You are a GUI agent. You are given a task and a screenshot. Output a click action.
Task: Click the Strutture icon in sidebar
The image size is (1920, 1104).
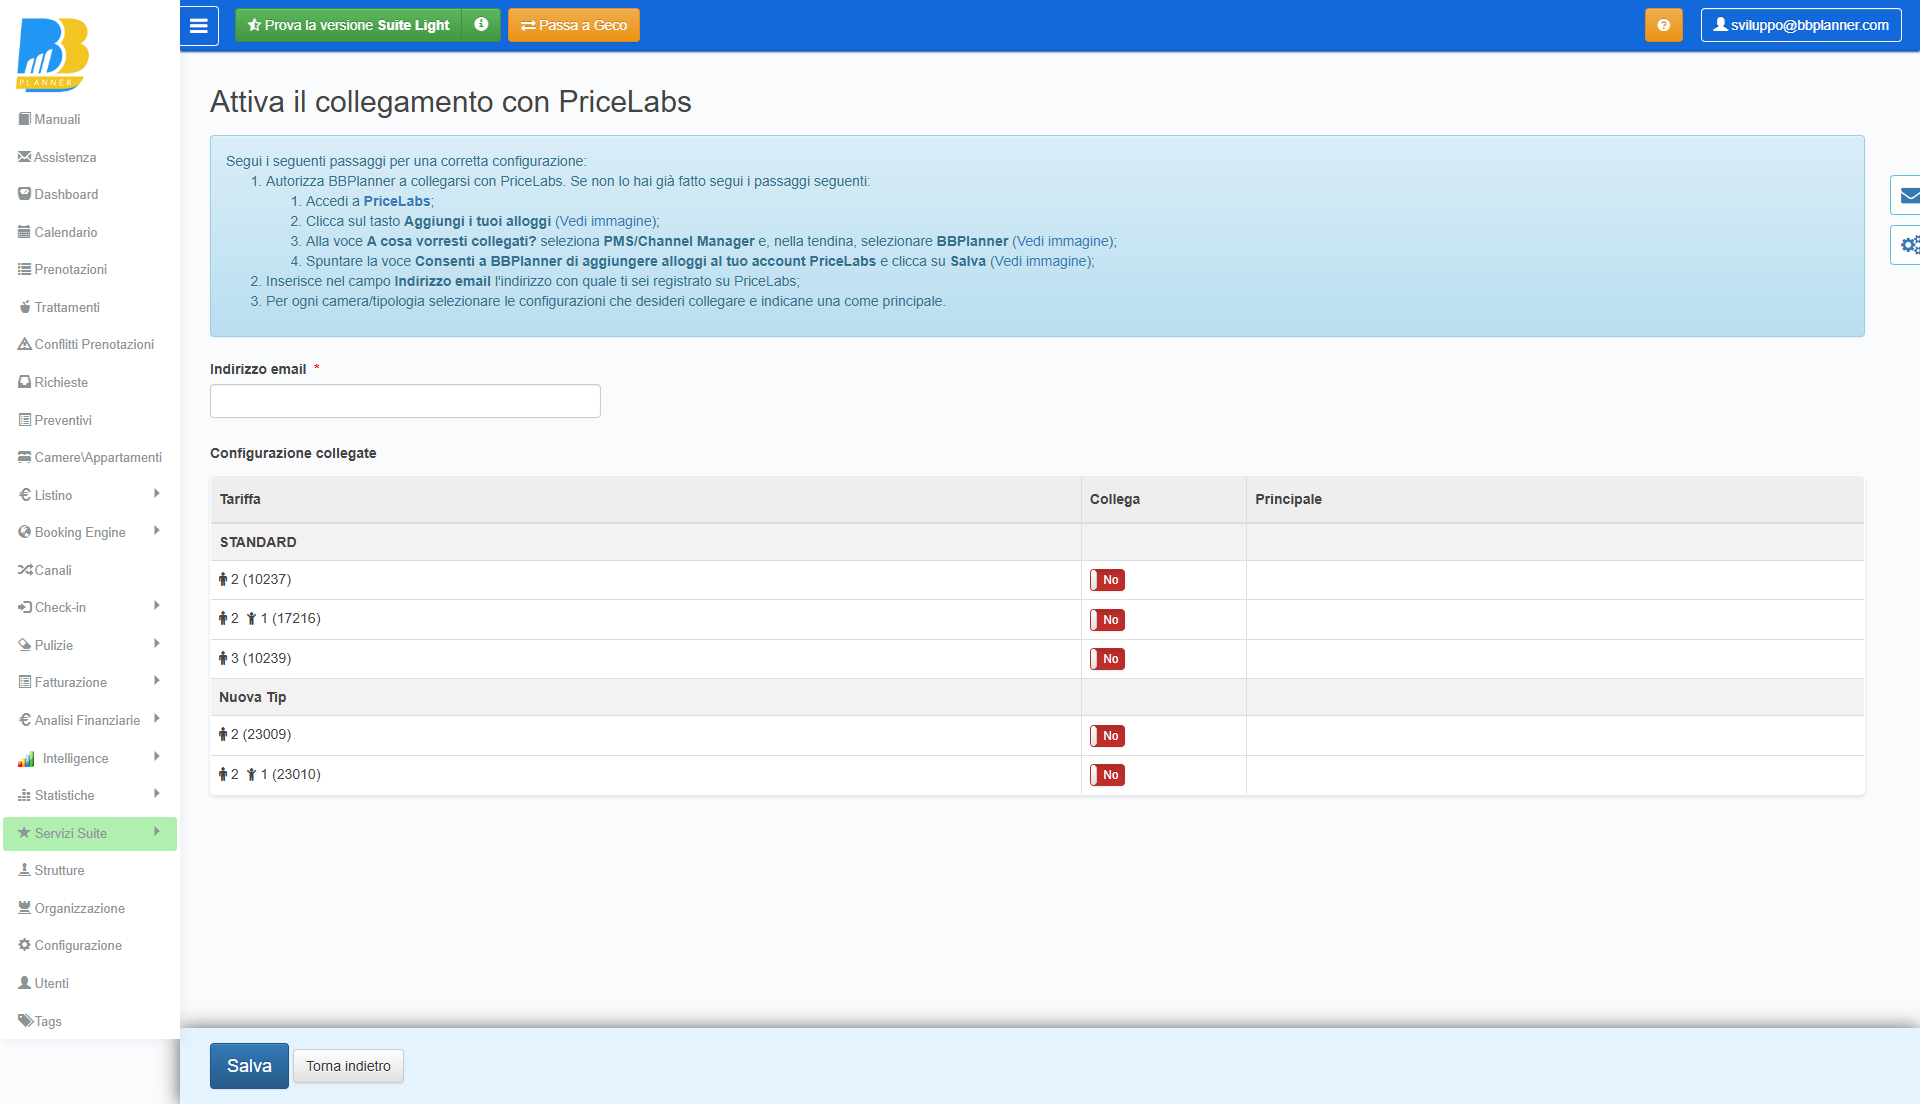pyautogui.click(x=25, y=870)
